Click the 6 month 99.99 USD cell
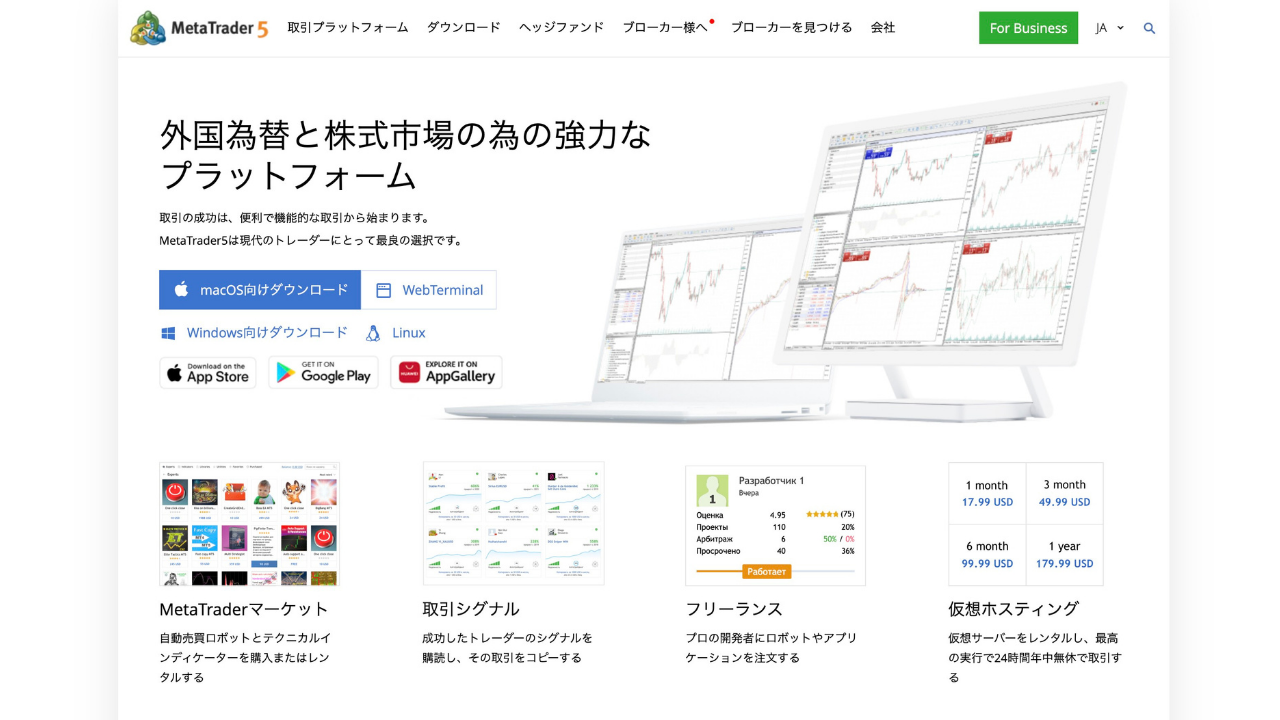The image size is (1280, 720). (x=987, y=555)
